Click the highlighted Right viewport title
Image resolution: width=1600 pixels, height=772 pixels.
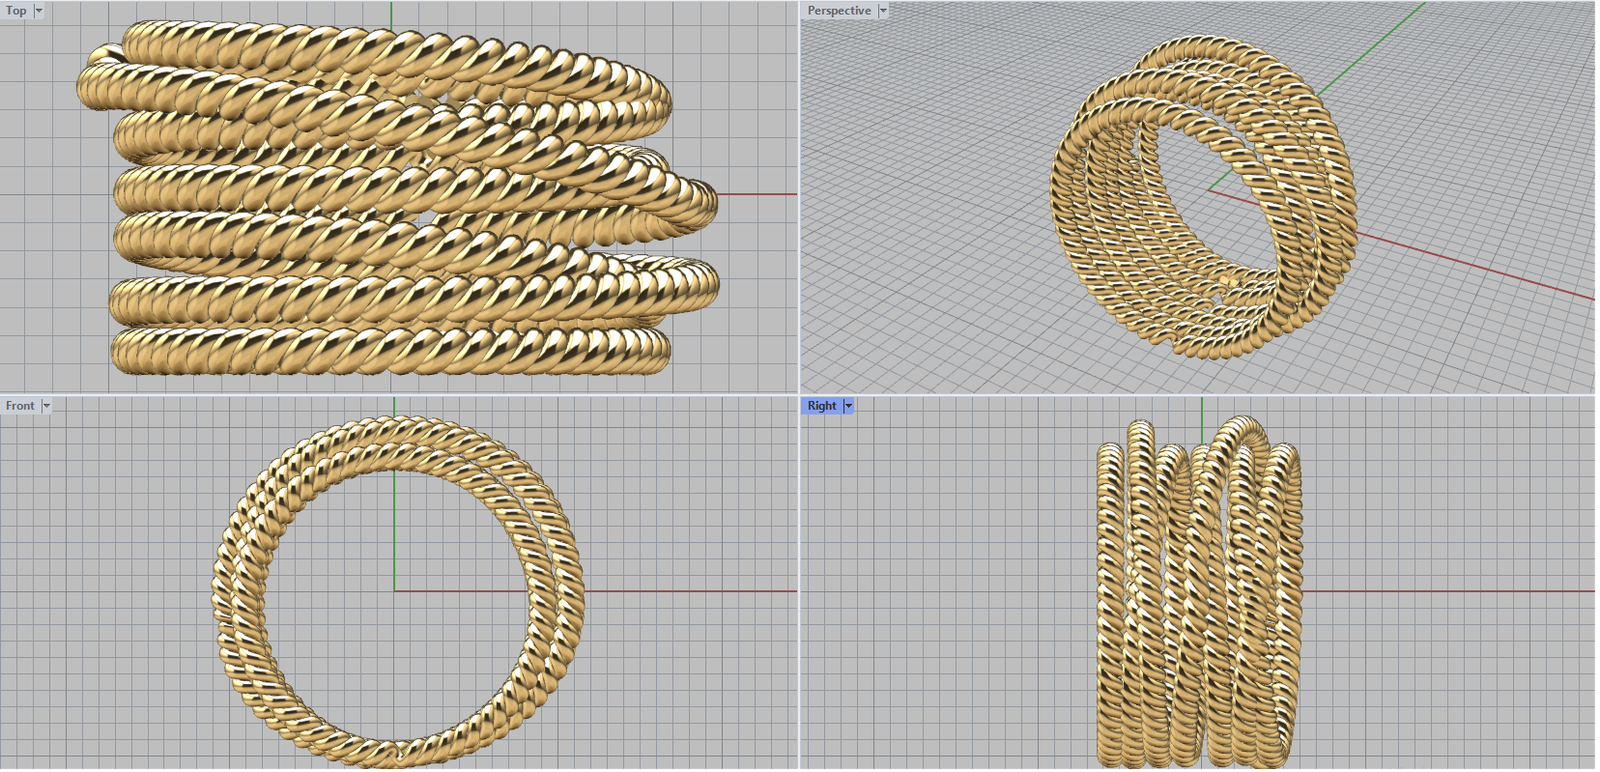(821, 406)
